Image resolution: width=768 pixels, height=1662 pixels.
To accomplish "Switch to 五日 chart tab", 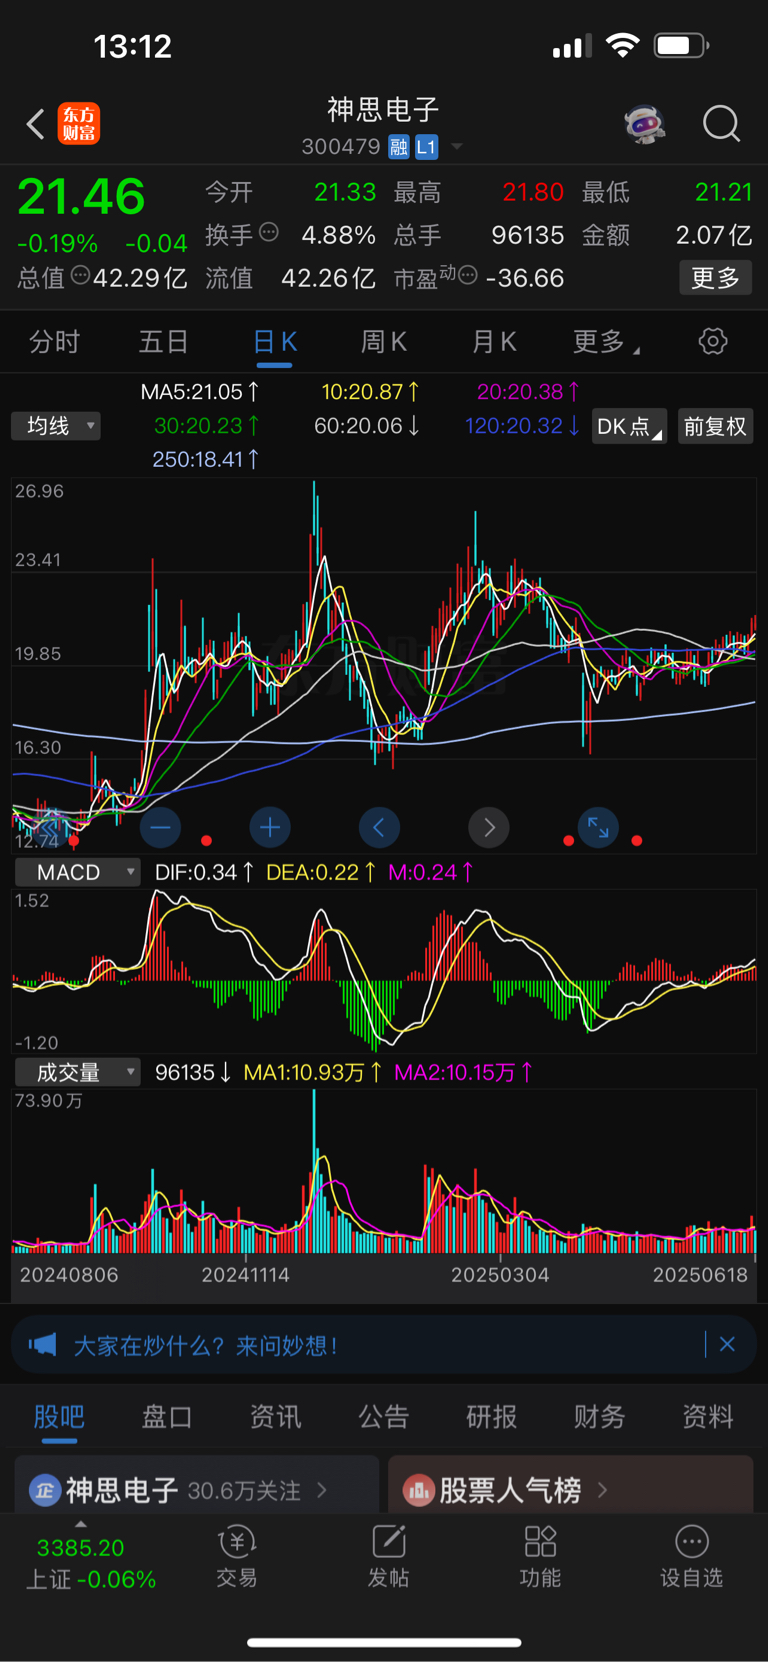I will (x=163, y=342).
